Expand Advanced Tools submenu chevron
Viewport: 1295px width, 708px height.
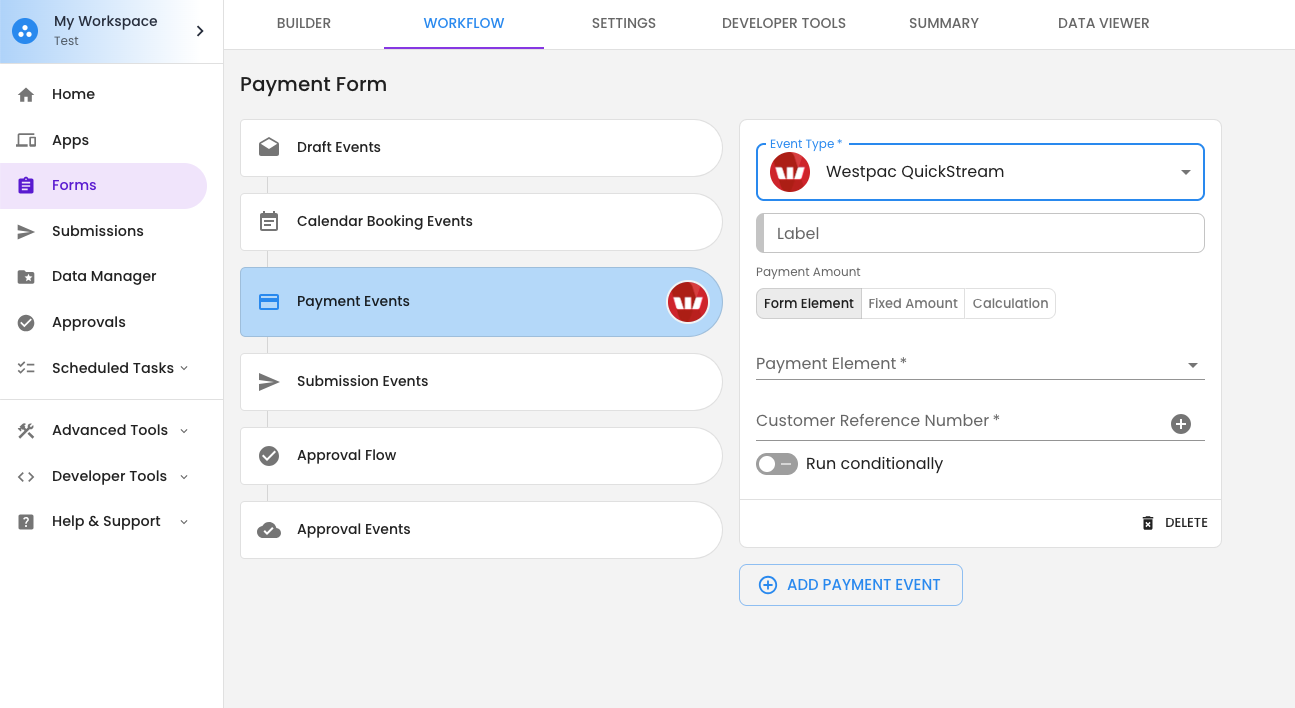coord(184,430)
